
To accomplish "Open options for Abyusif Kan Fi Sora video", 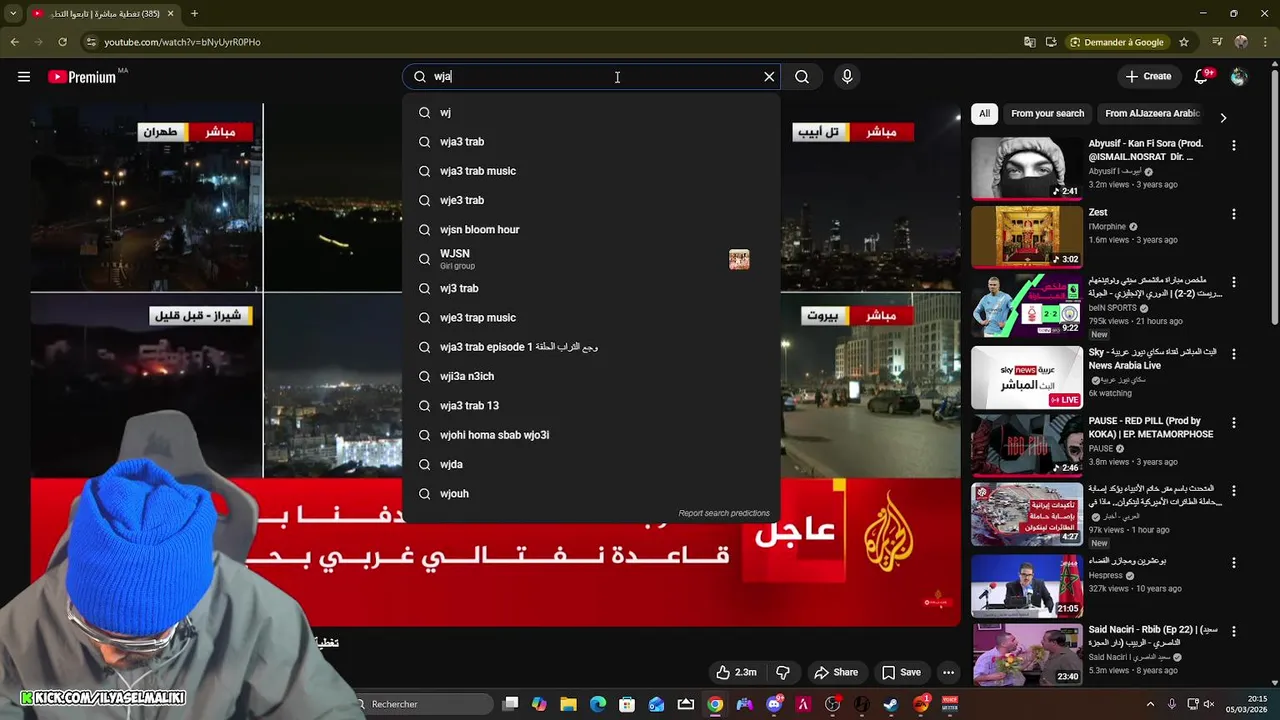I will (x=1233, y=145).
